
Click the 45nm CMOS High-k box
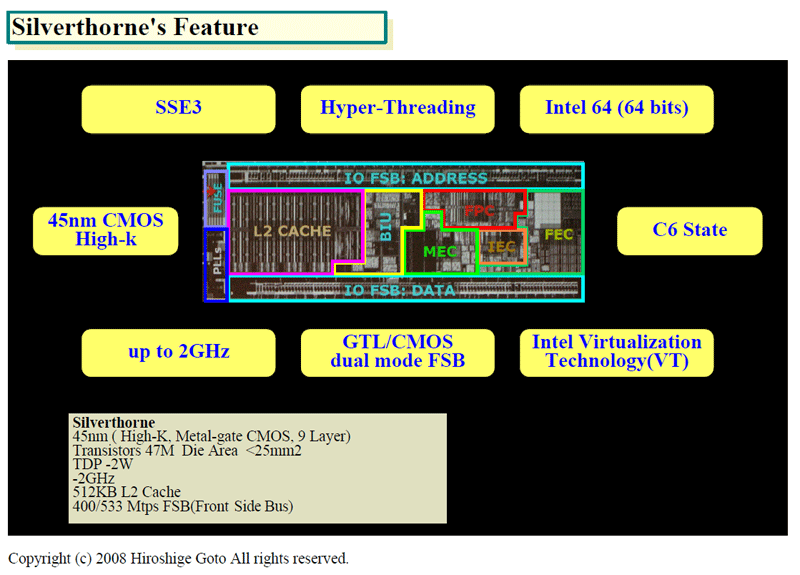106,231
